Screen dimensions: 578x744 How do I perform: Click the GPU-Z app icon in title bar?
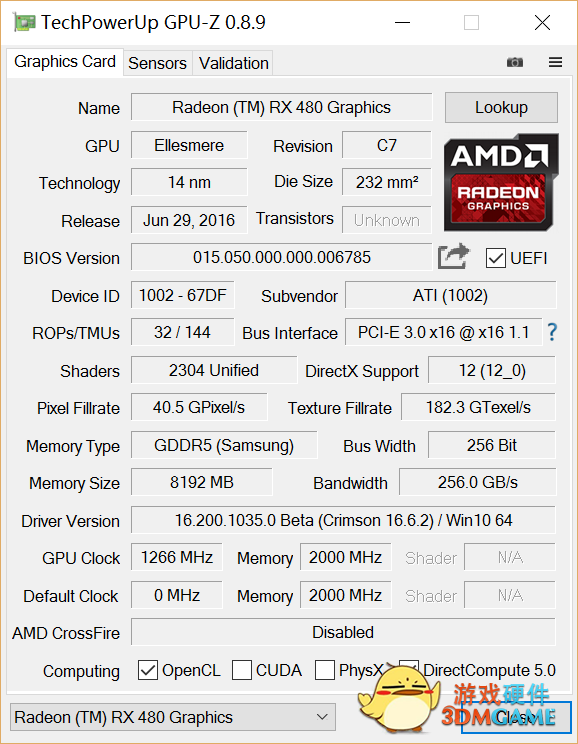point(24,23)
